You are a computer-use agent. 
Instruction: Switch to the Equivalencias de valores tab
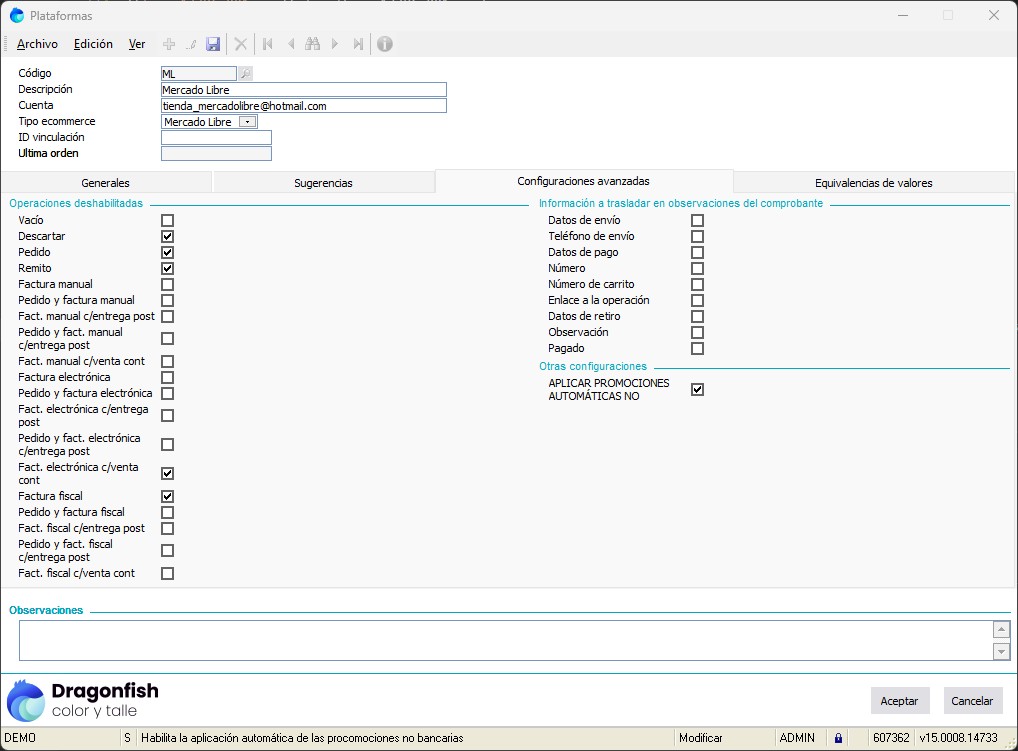(873, 183)
